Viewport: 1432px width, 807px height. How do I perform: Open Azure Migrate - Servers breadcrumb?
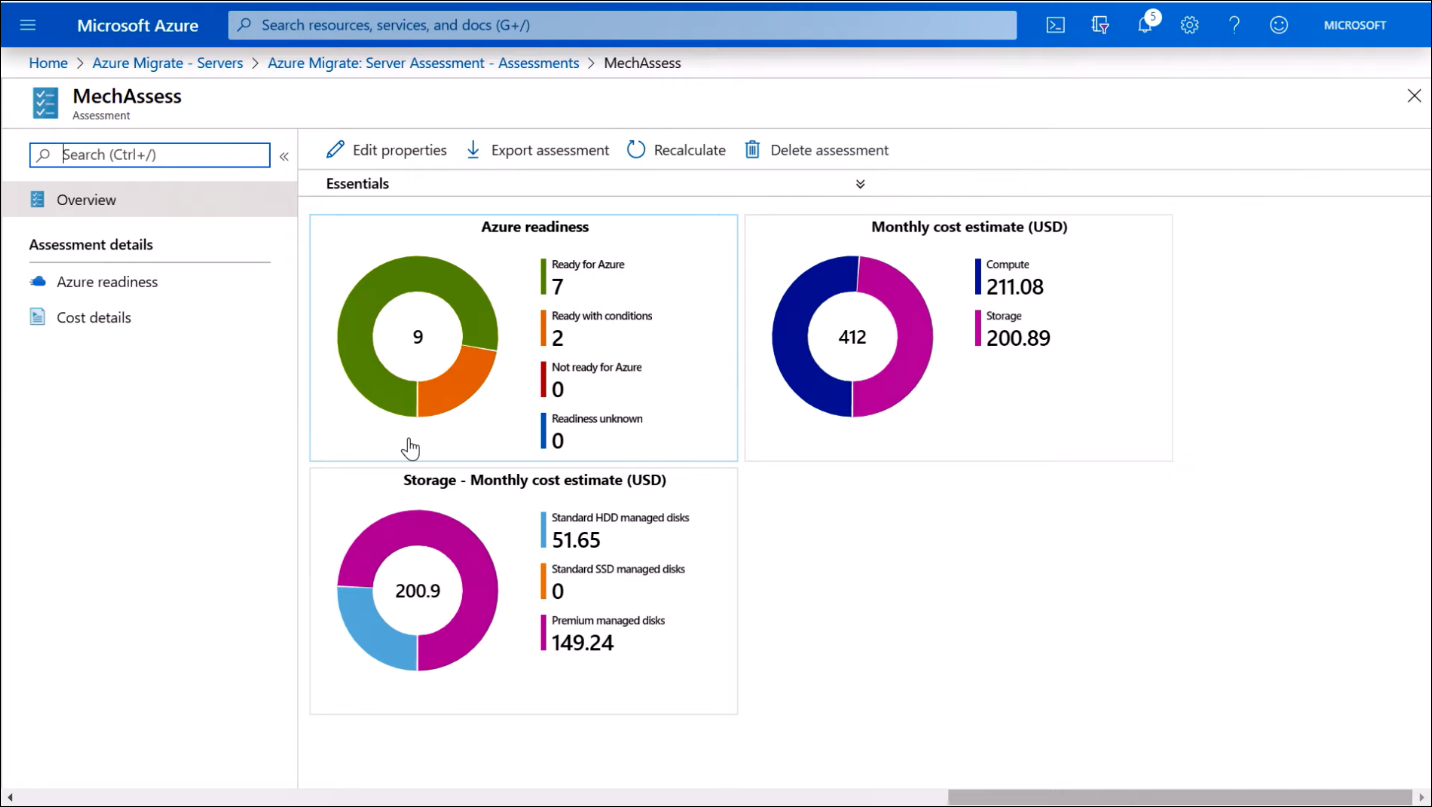click(x=168, y=63)
